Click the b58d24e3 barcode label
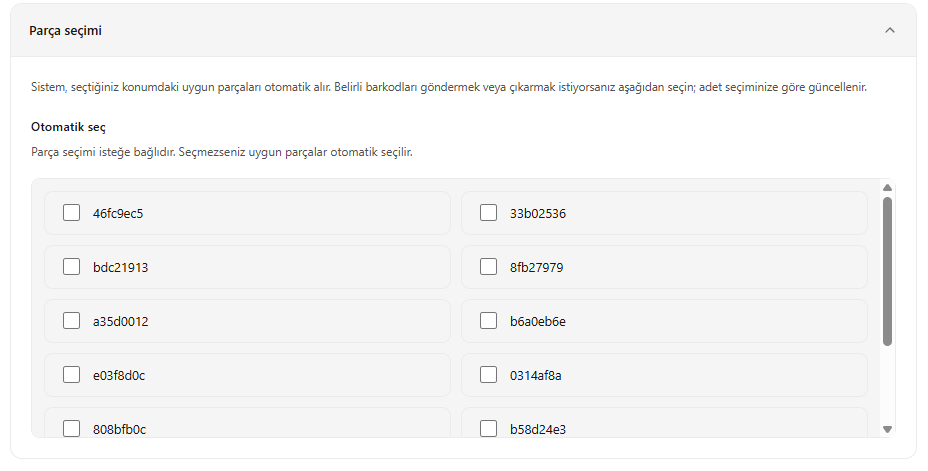The width and height of the screenshot is (928, 471). coord(538,429)
